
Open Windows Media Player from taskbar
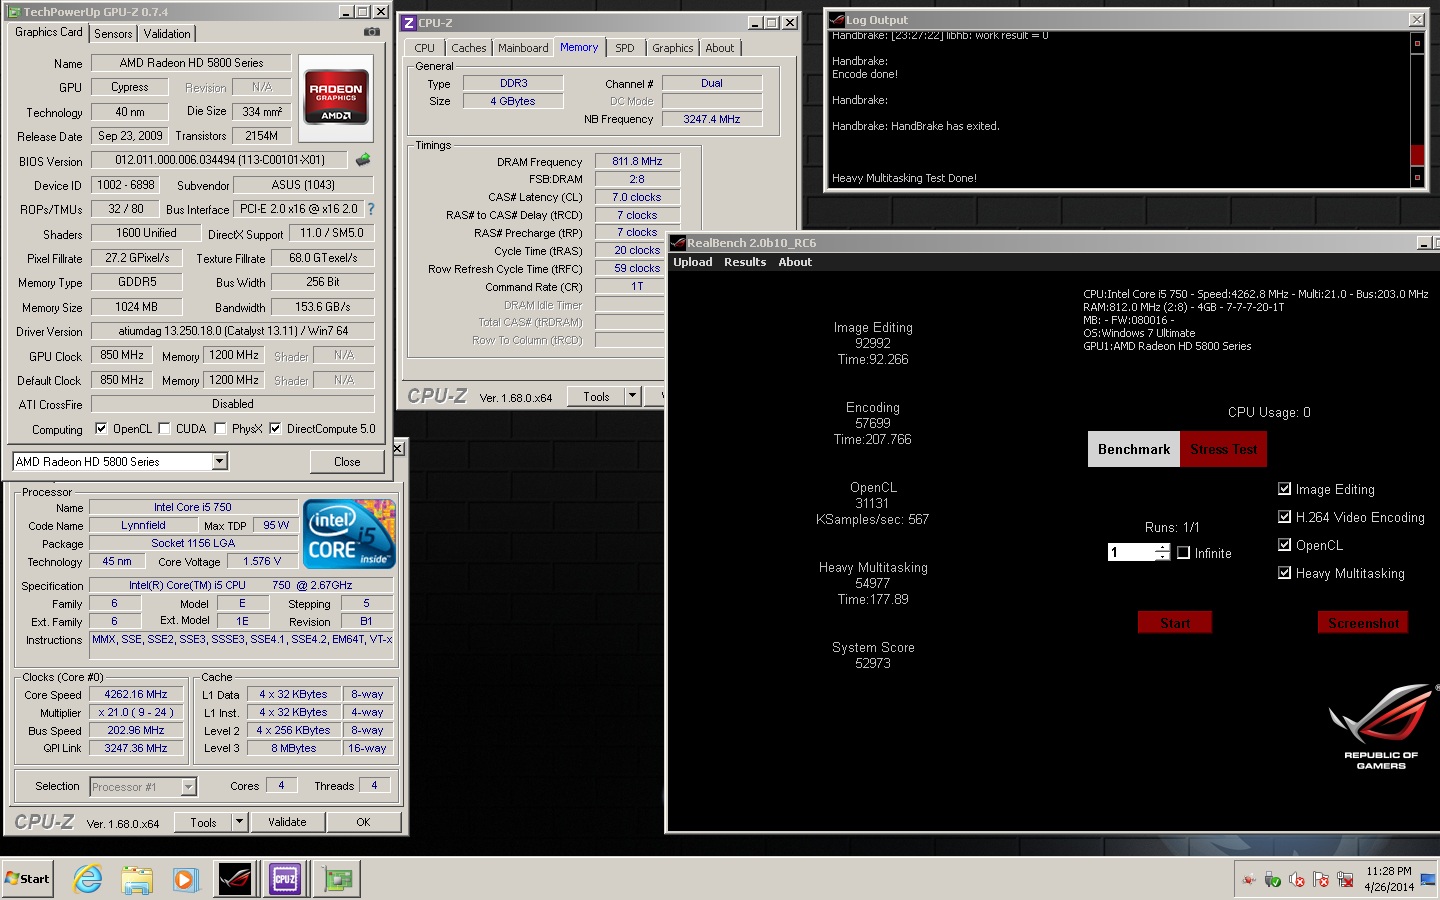coord(185,880)
